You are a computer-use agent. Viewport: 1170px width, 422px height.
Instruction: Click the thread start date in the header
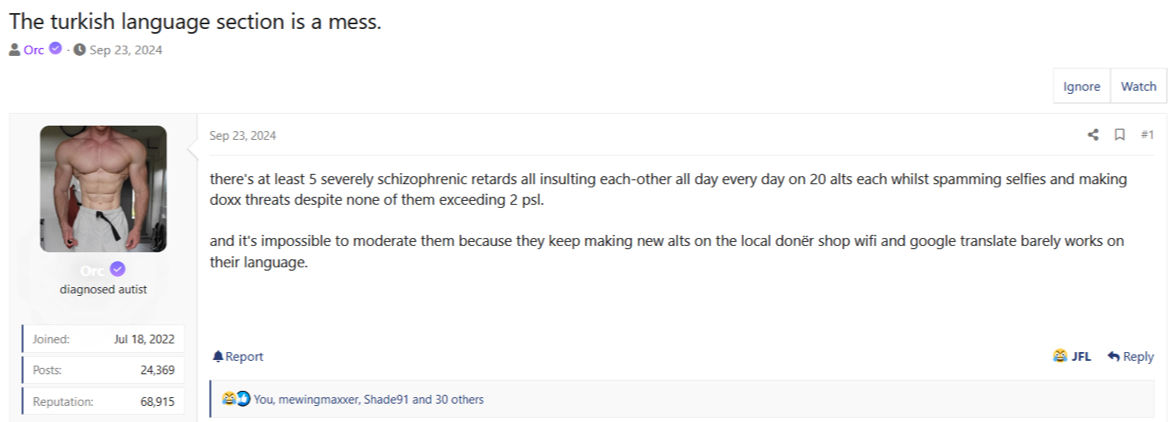pyautogui.click(x=125, y=50)
